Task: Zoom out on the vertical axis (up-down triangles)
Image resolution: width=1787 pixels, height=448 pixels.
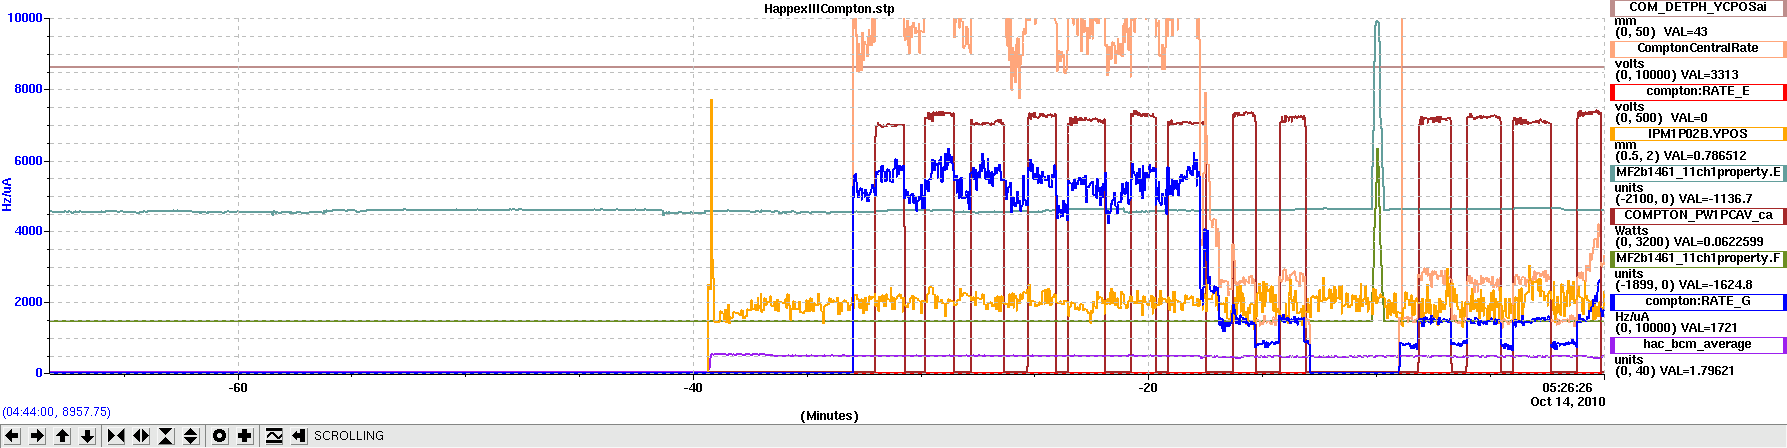Action: tap(191, 436)
